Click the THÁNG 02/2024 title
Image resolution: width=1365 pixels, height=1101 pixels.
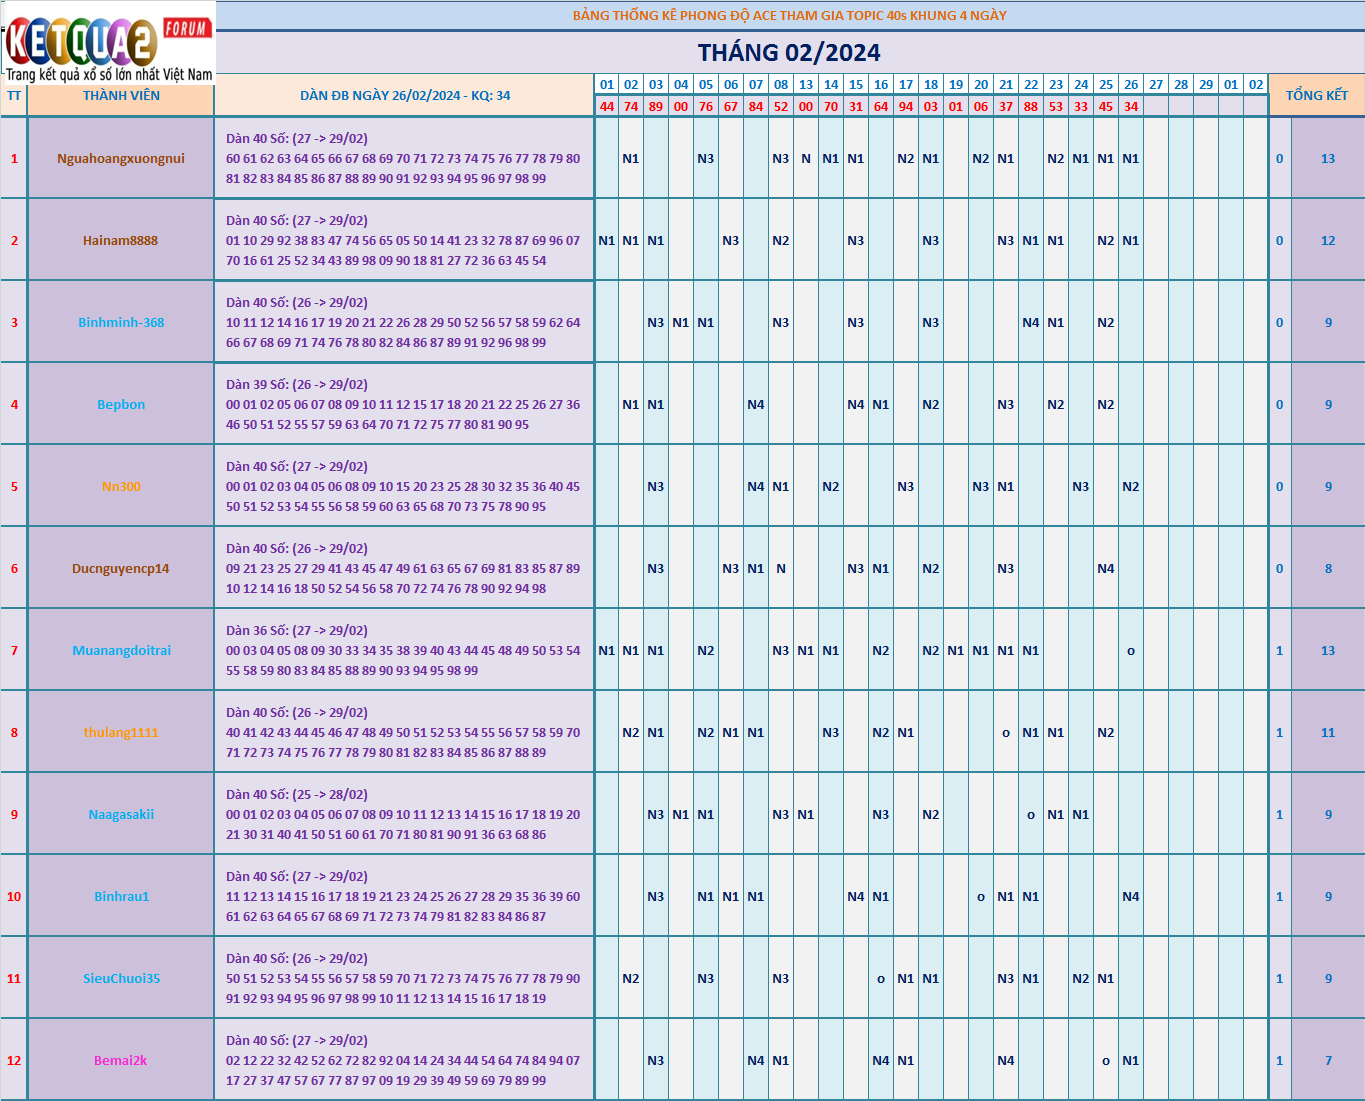(789, 53)
